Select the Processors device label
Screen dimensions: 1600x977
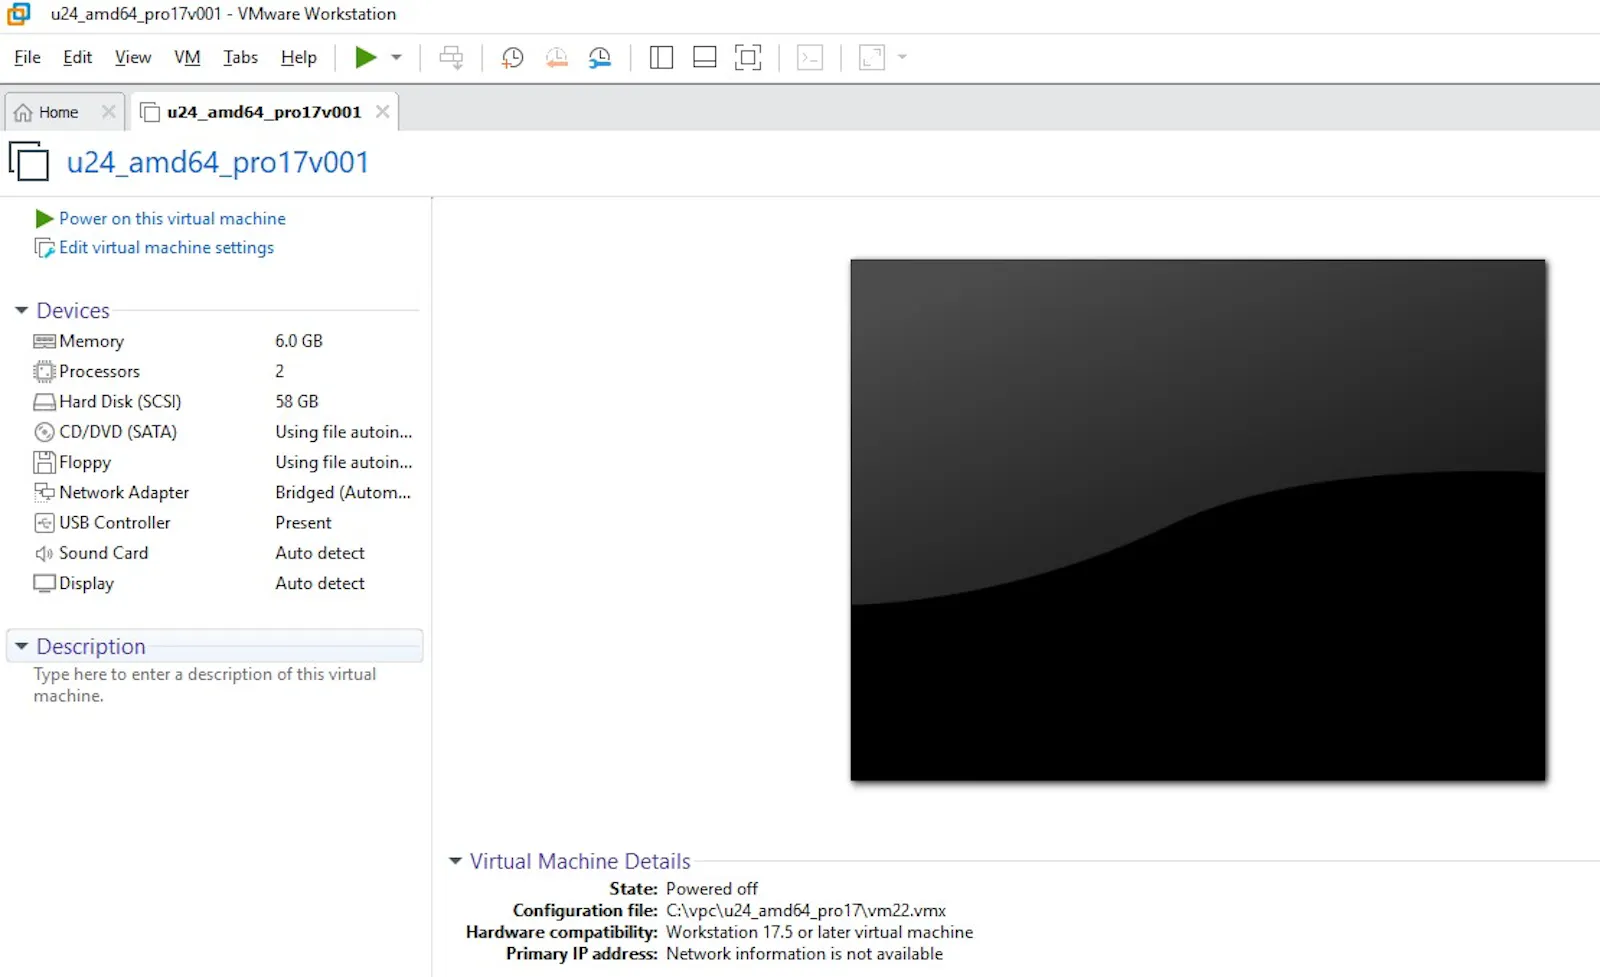click(x=99, y=371)
